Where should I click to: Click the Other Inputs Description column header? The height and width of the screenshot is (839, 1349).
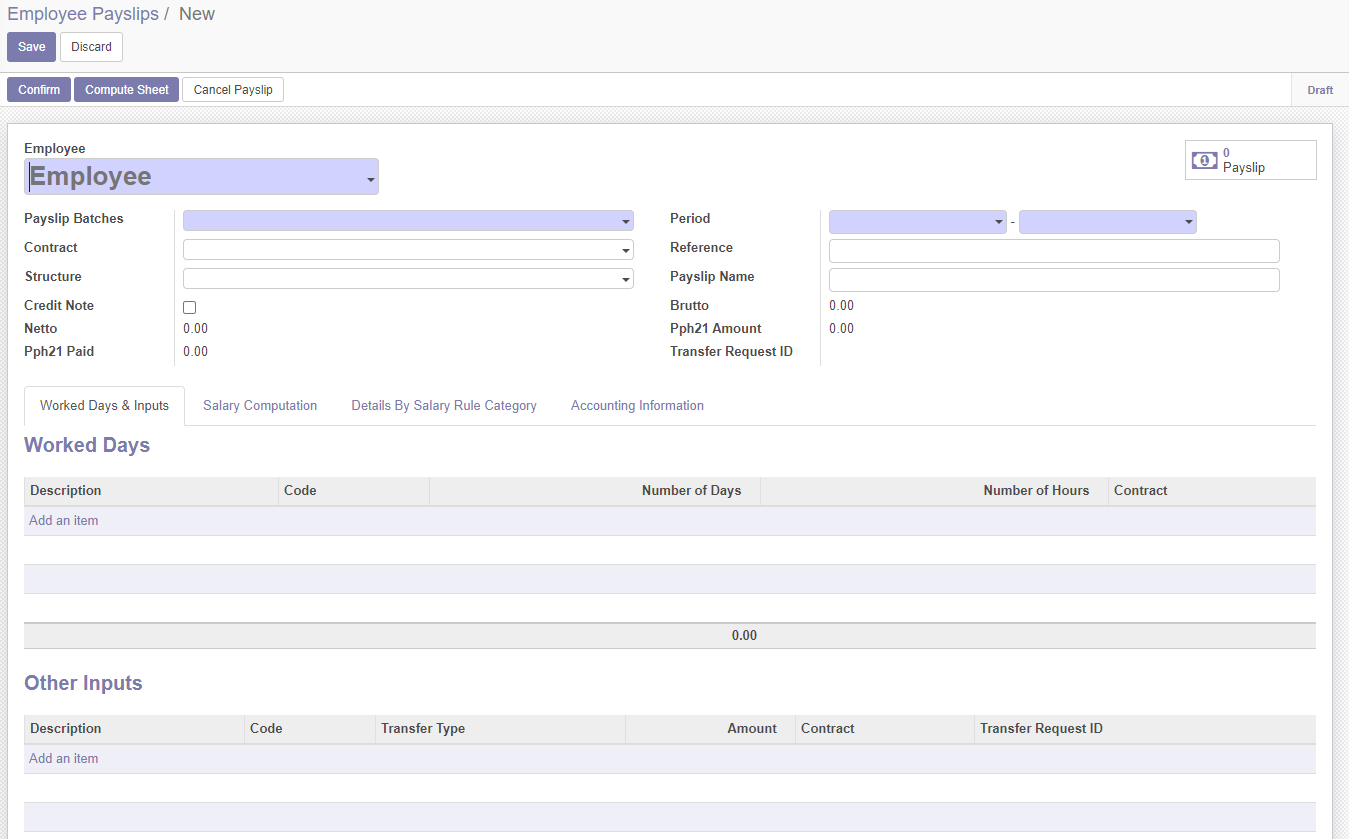pyautogui.click(x=134, y=729)
